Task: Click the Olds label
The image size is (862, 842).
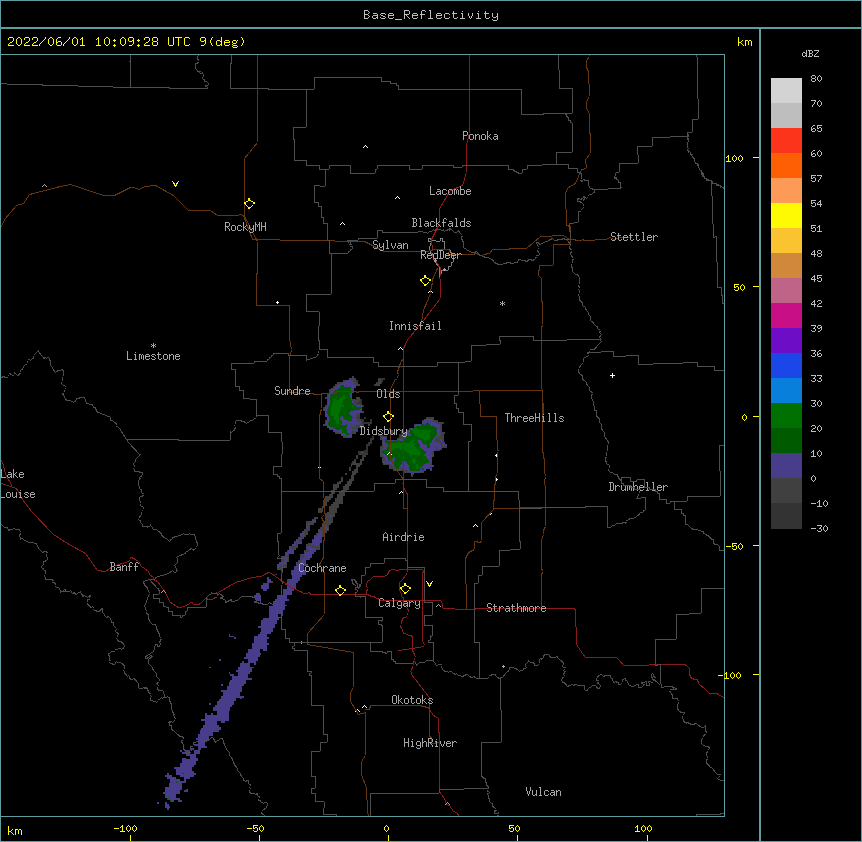Action: pyautogui.click(x=388, y=394)
